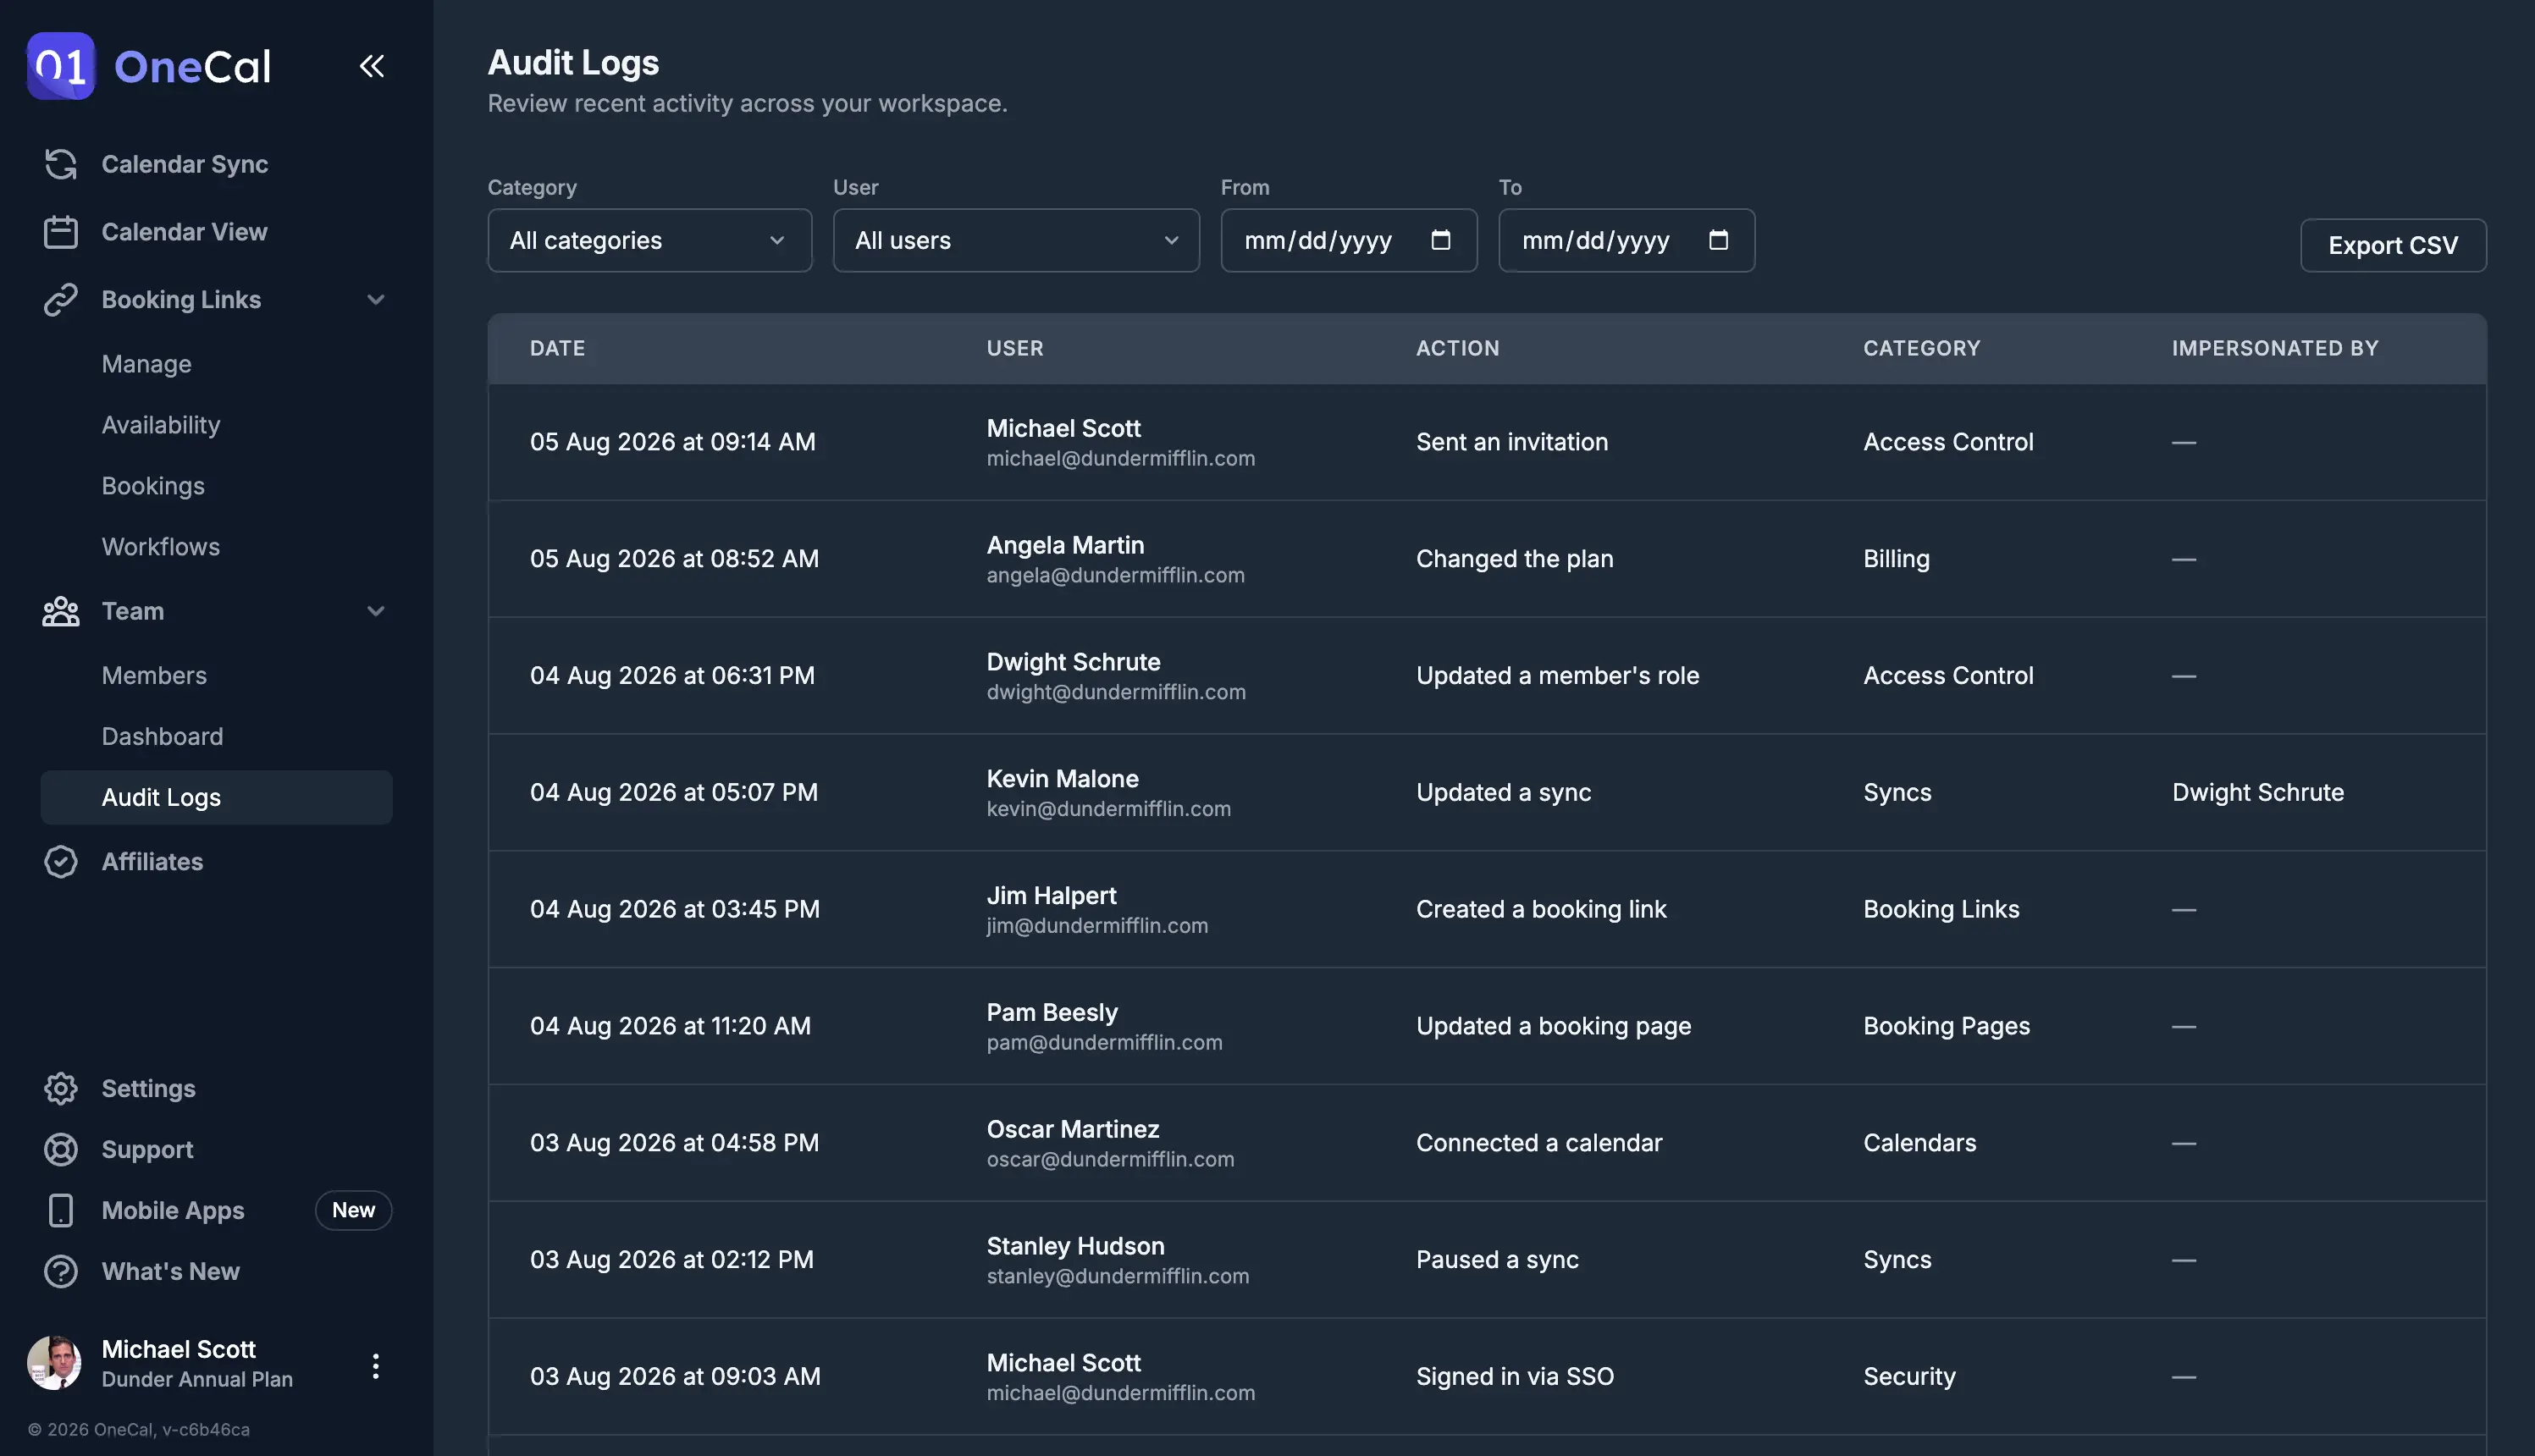The width and height of the screenshot is (2535, 1456).
Task: Click the Team people icon
Action: (61, 611)
